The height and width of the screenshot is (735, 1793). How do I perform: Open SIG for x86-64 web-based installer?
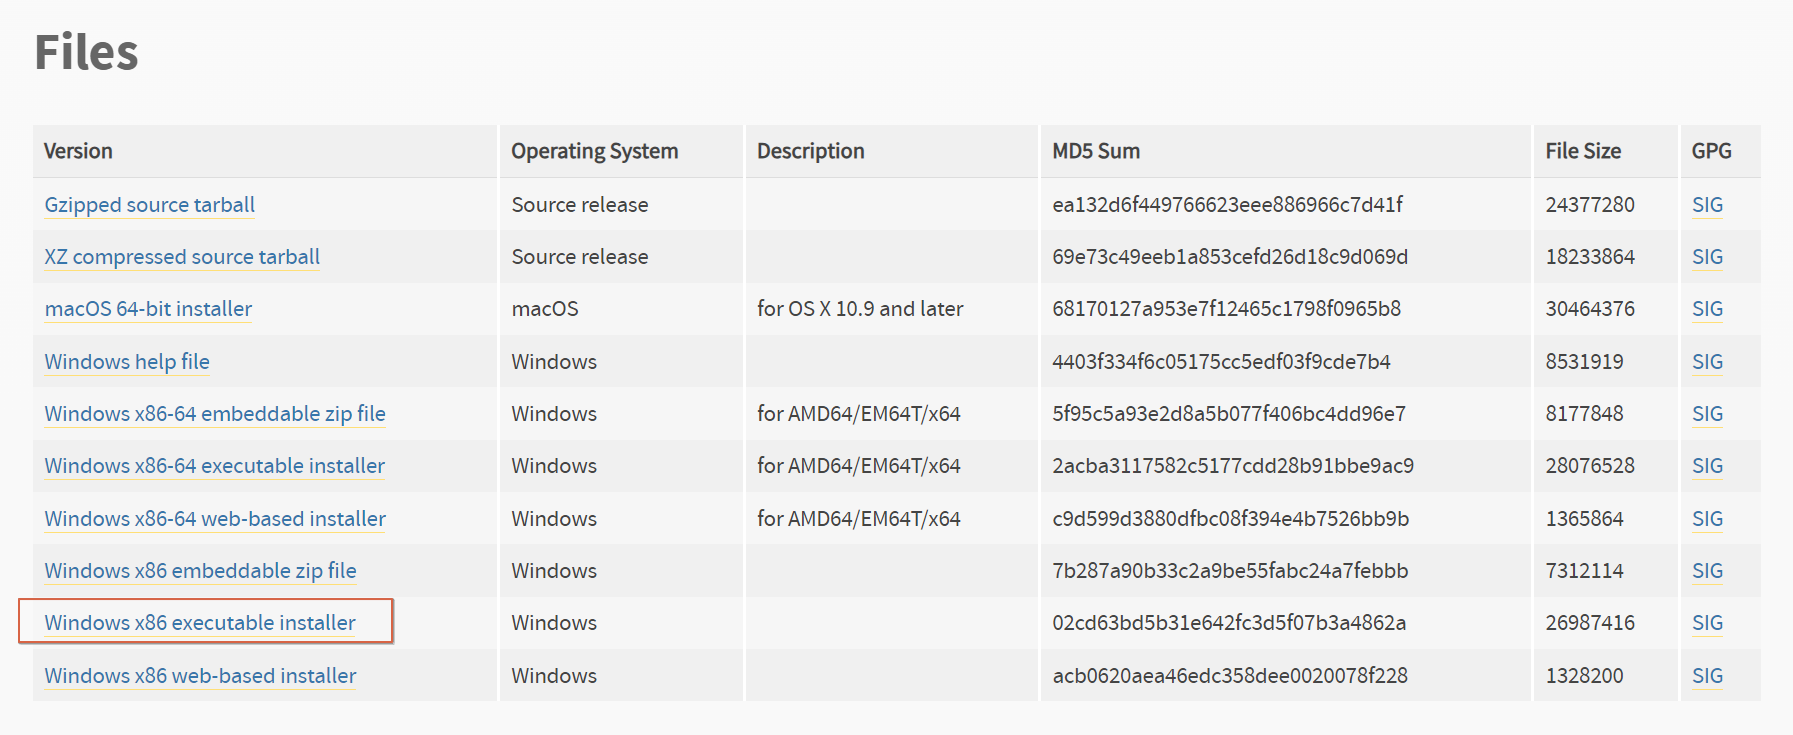[1707, 519]
